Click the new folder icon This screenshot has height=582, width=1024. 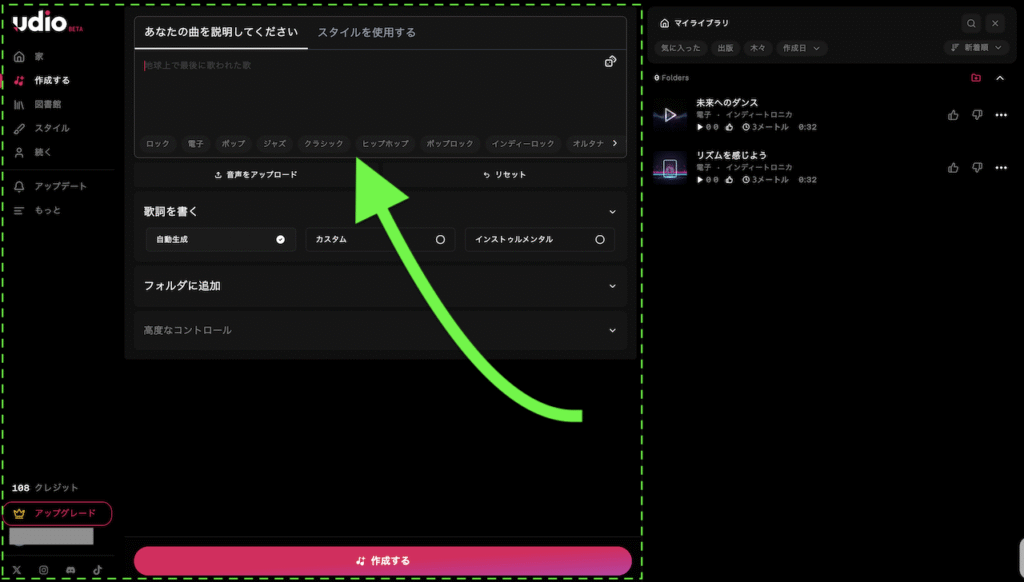976,78
